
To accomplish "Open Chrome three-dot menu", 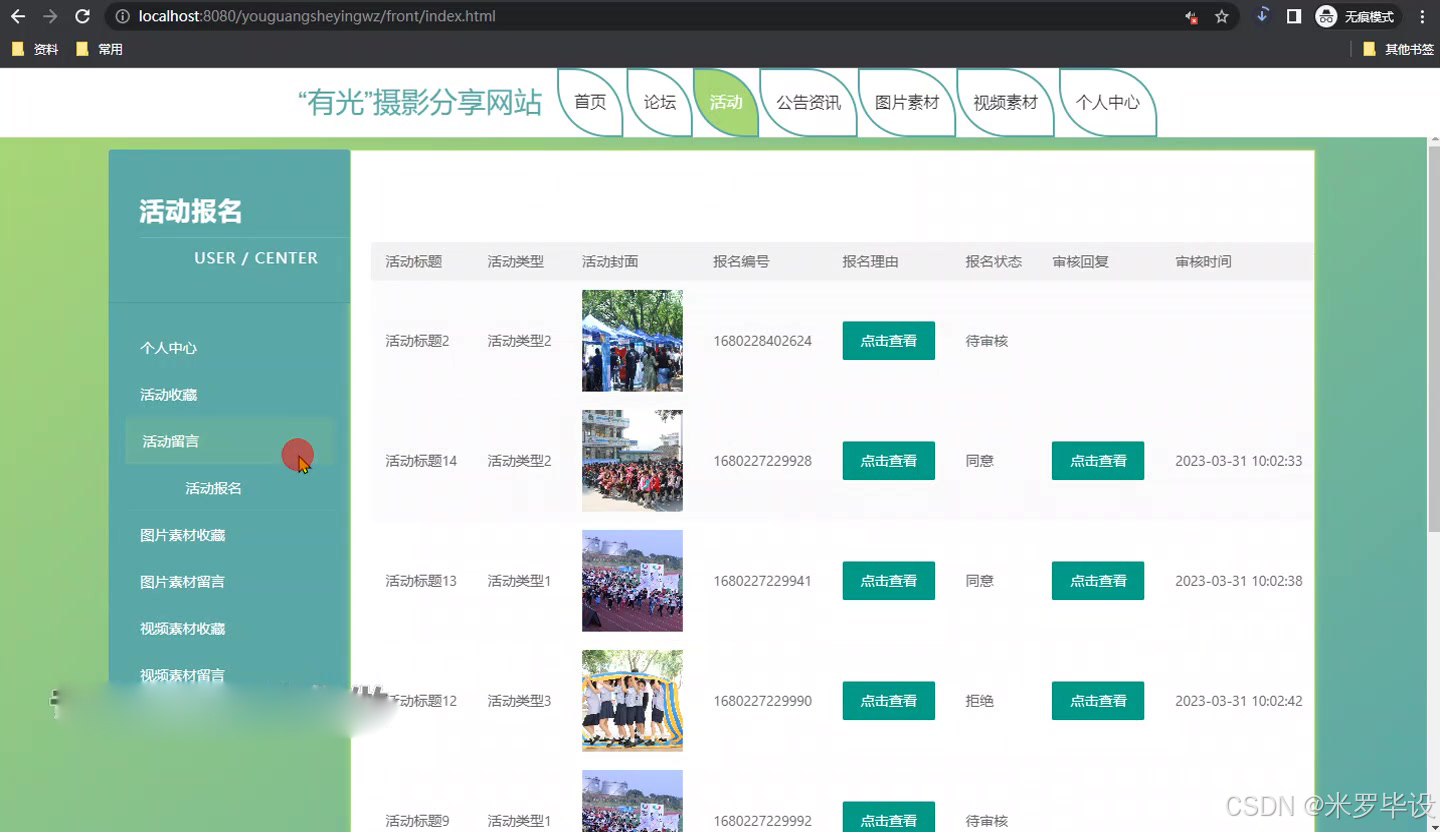I will tap(1422, 16).
